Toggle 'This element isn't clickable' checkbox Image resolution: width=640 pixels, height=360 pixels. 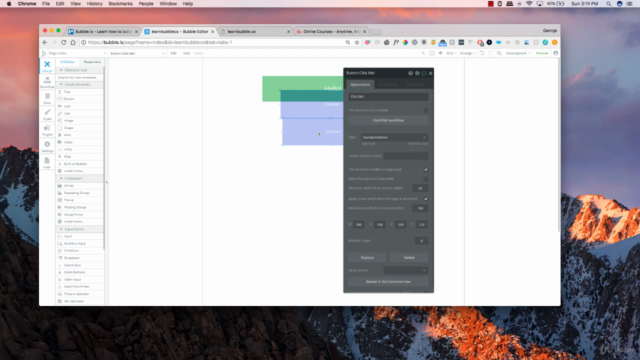pos(426,110)
